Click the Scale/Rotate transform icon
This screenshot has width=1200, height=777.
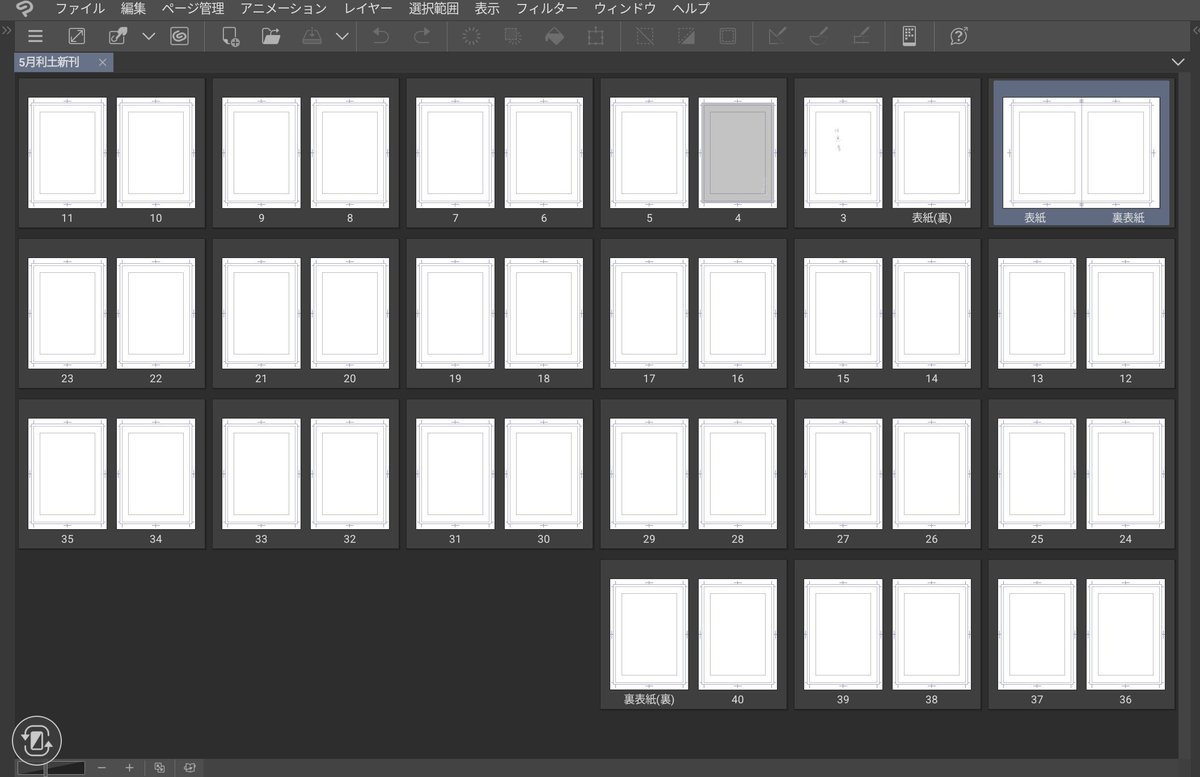click(x=596, y=36)
